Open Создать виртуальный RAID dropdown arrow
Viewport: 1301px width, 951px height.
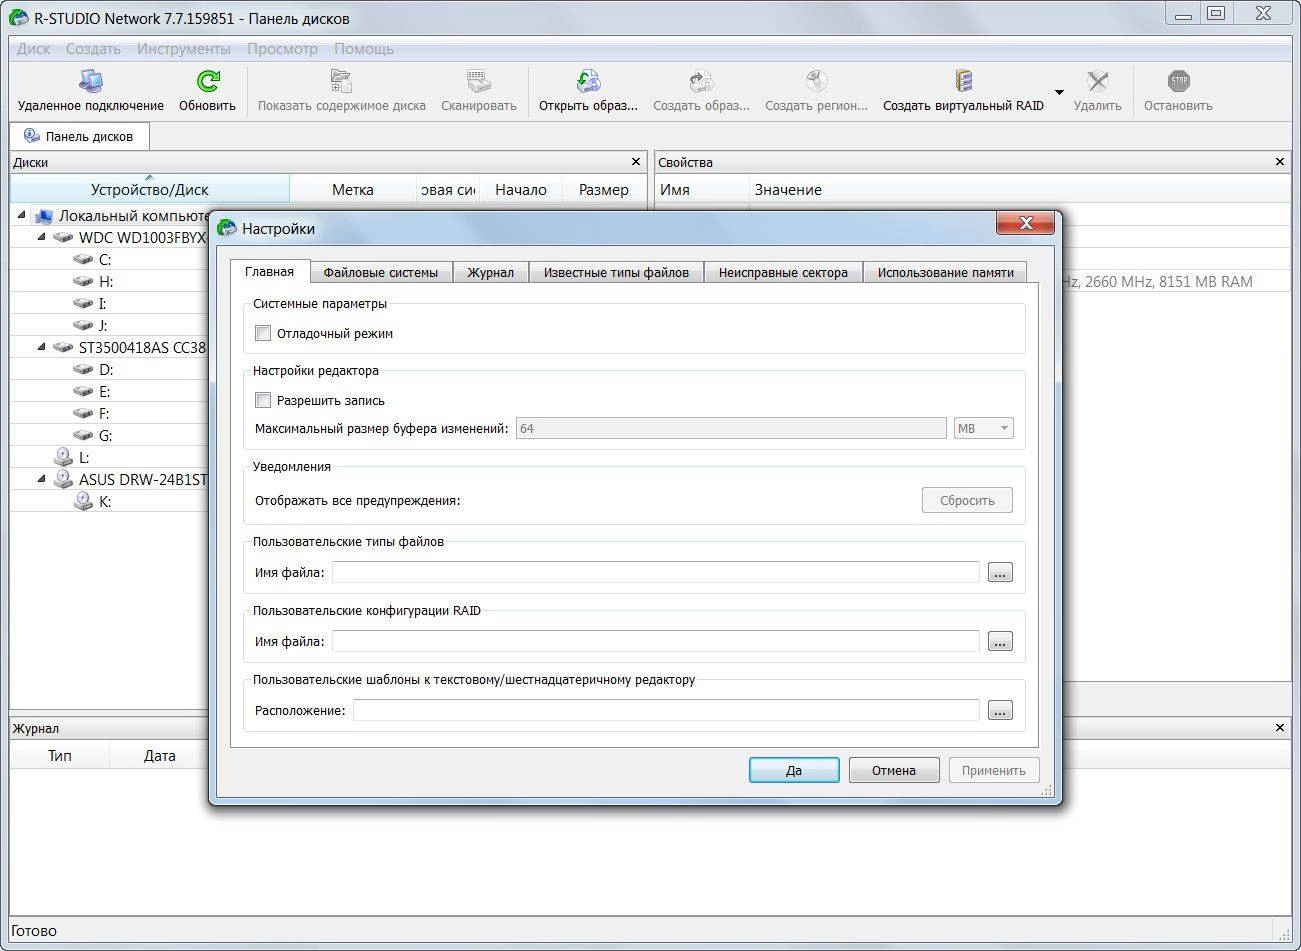coord(1059,92)
